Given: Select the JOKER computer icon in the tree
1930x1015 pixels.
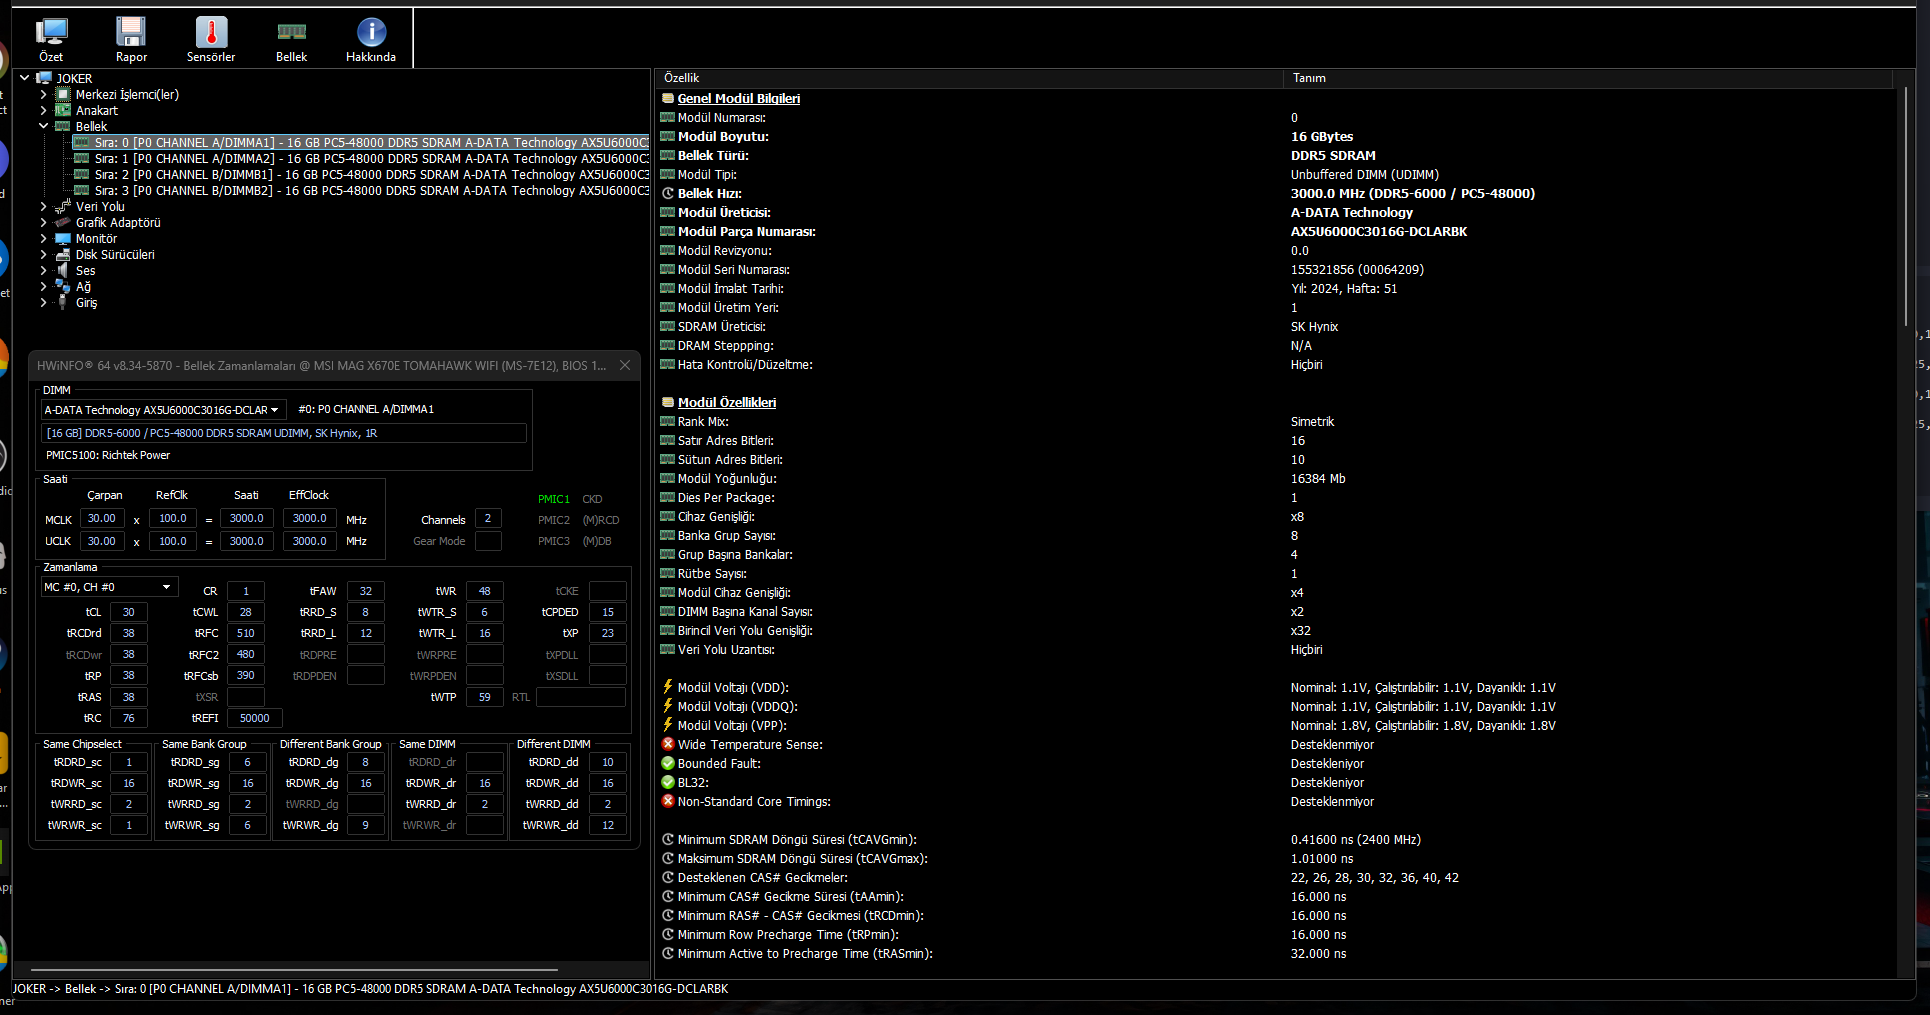Looking at the screenshot, I should 44,78.
